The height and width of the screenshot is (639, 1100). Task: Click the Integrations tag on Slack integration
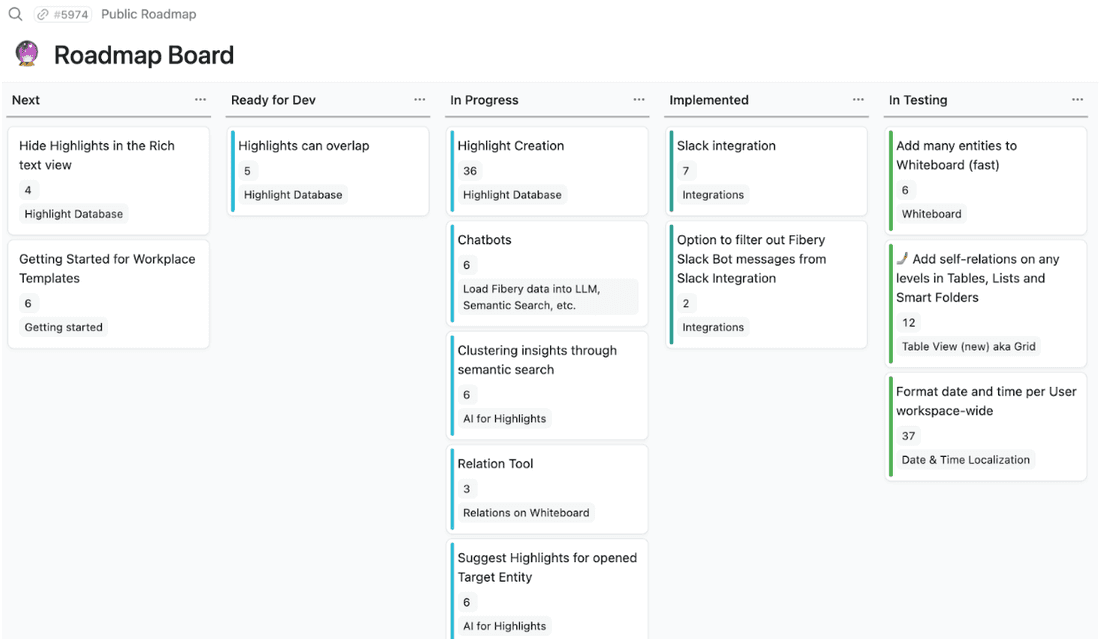[712, 194]
